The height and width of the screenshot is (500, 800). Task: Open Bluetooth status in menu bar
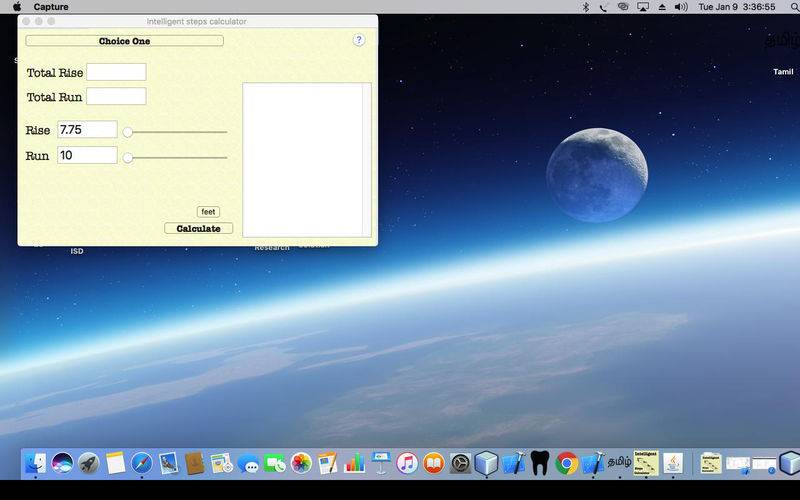tap(586, 7)
